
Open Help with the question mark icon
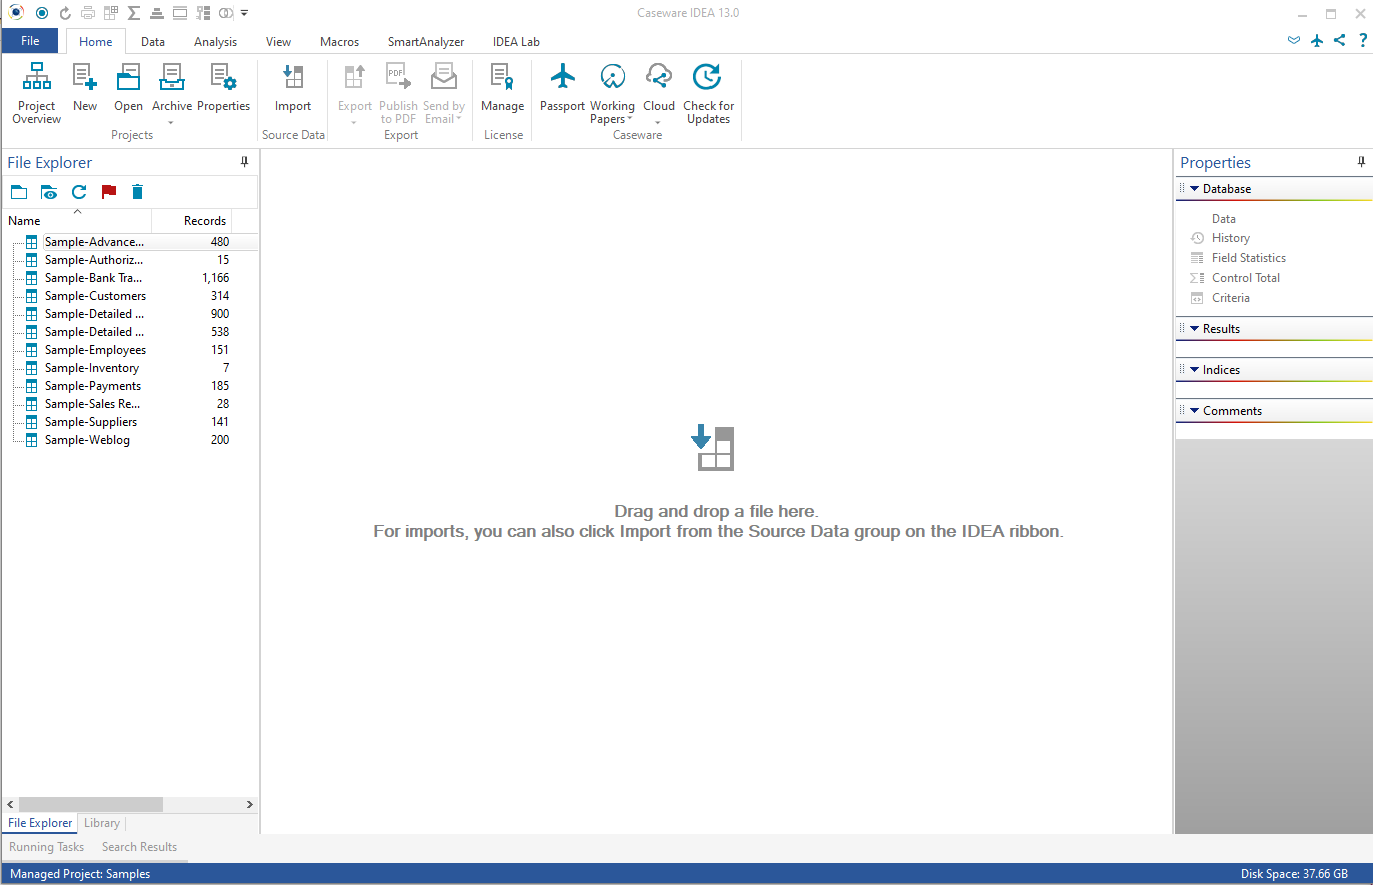tap(1363, 40)
